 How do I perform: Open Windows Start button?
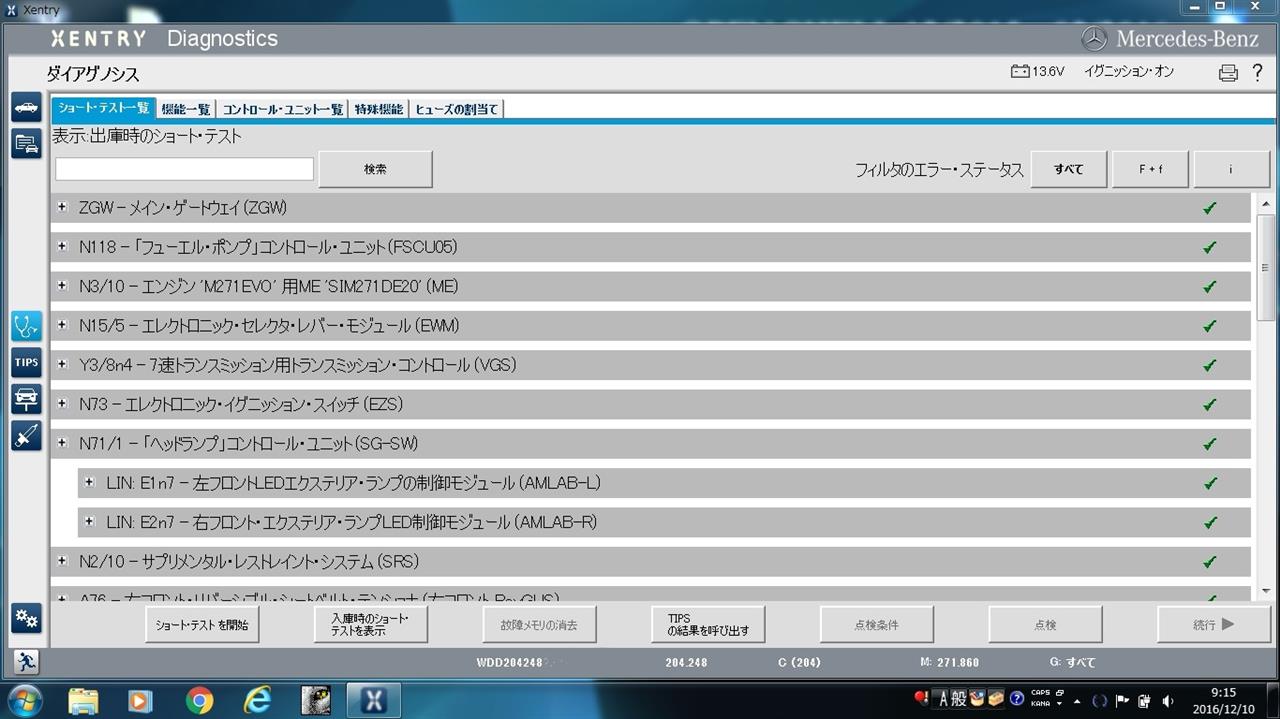click(x=23, y=700)
